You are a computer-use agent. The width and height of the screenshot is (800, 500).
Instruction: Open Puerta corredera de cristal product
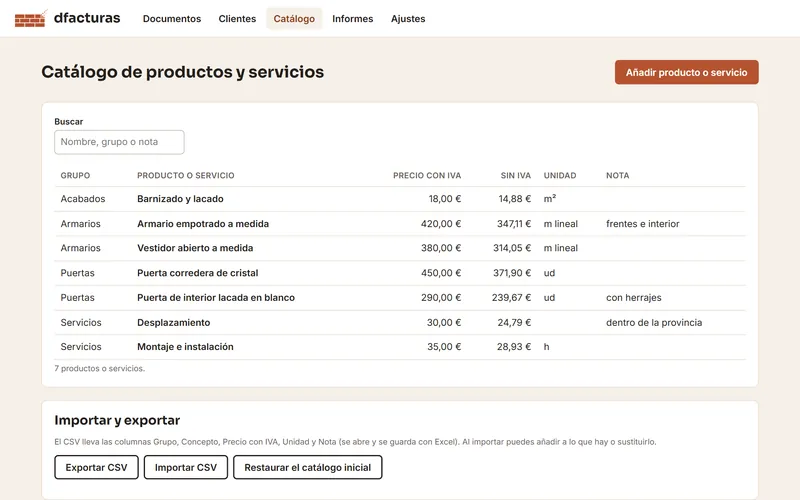click(400, 273)
